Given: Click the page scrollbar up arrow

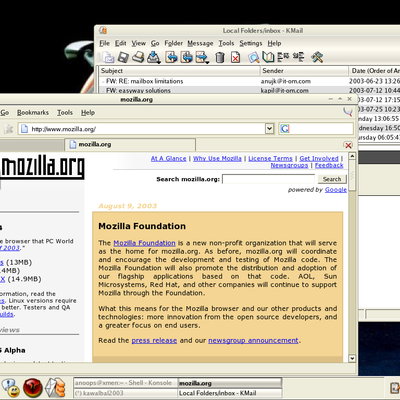Looking at the screenshot, I should coord(352,156).
